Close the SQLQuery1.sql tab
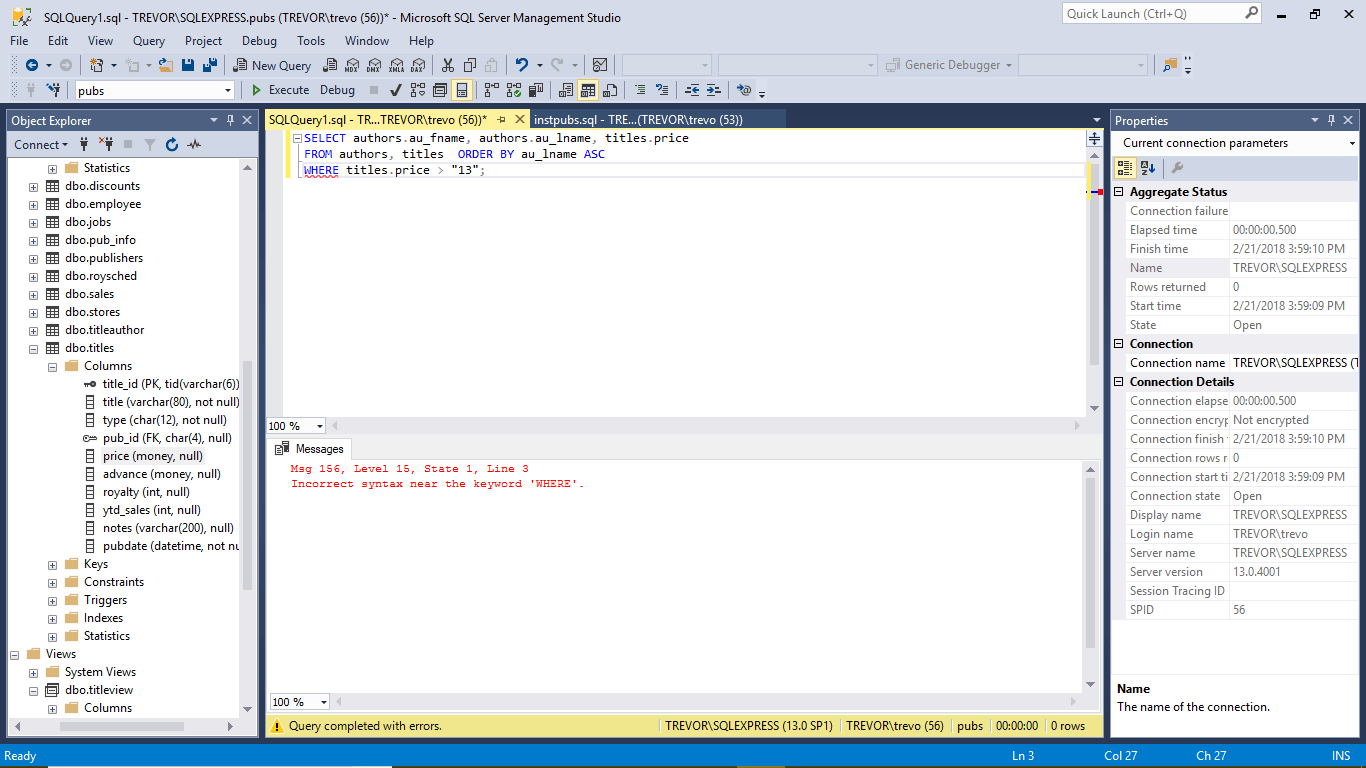Image resolution: width=1366 pixels, height=768 pixels. point(519,119)
